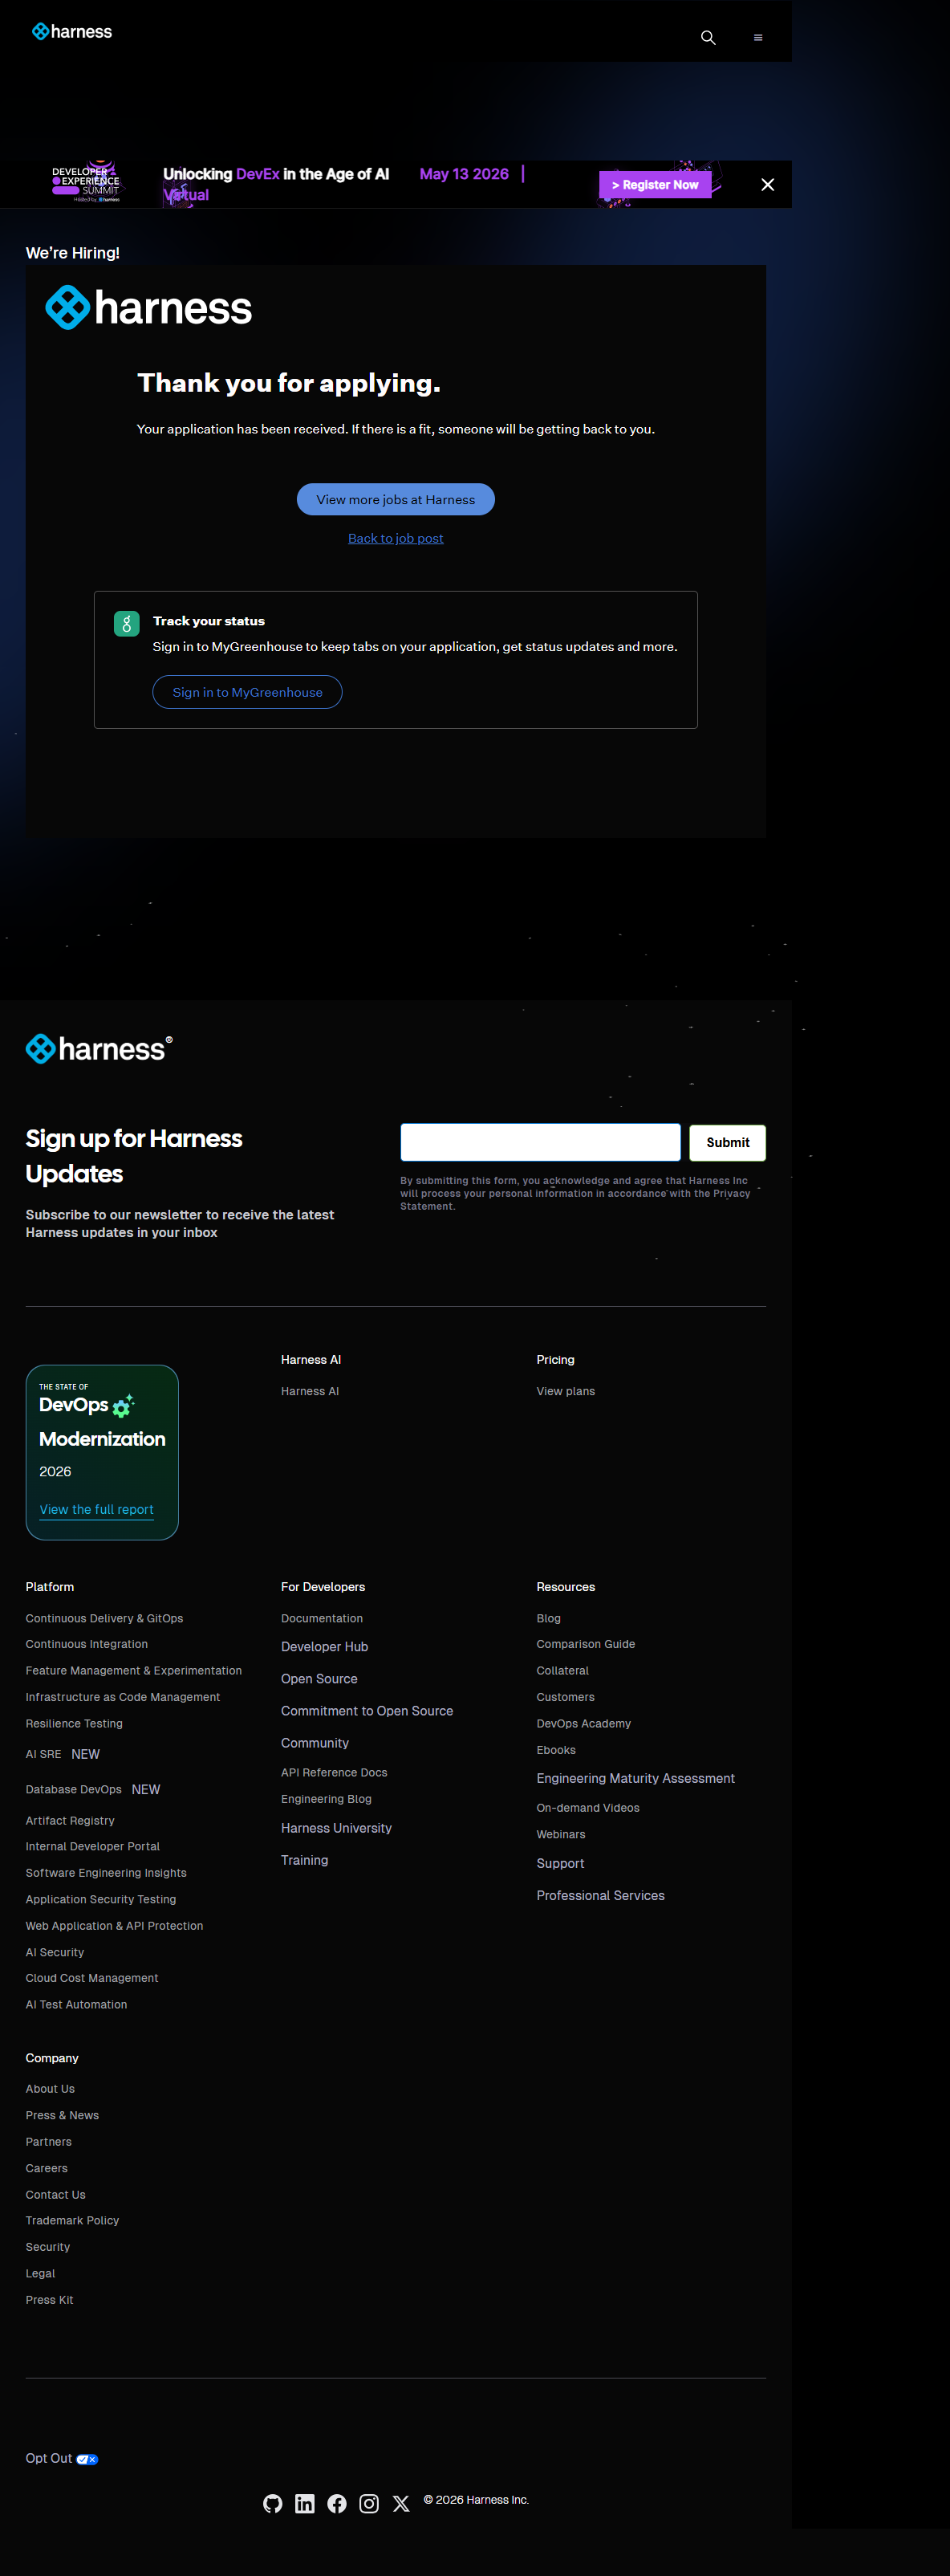Toggle the Opt Out privacy switch
The image size is (950, 2576).
87,2459
